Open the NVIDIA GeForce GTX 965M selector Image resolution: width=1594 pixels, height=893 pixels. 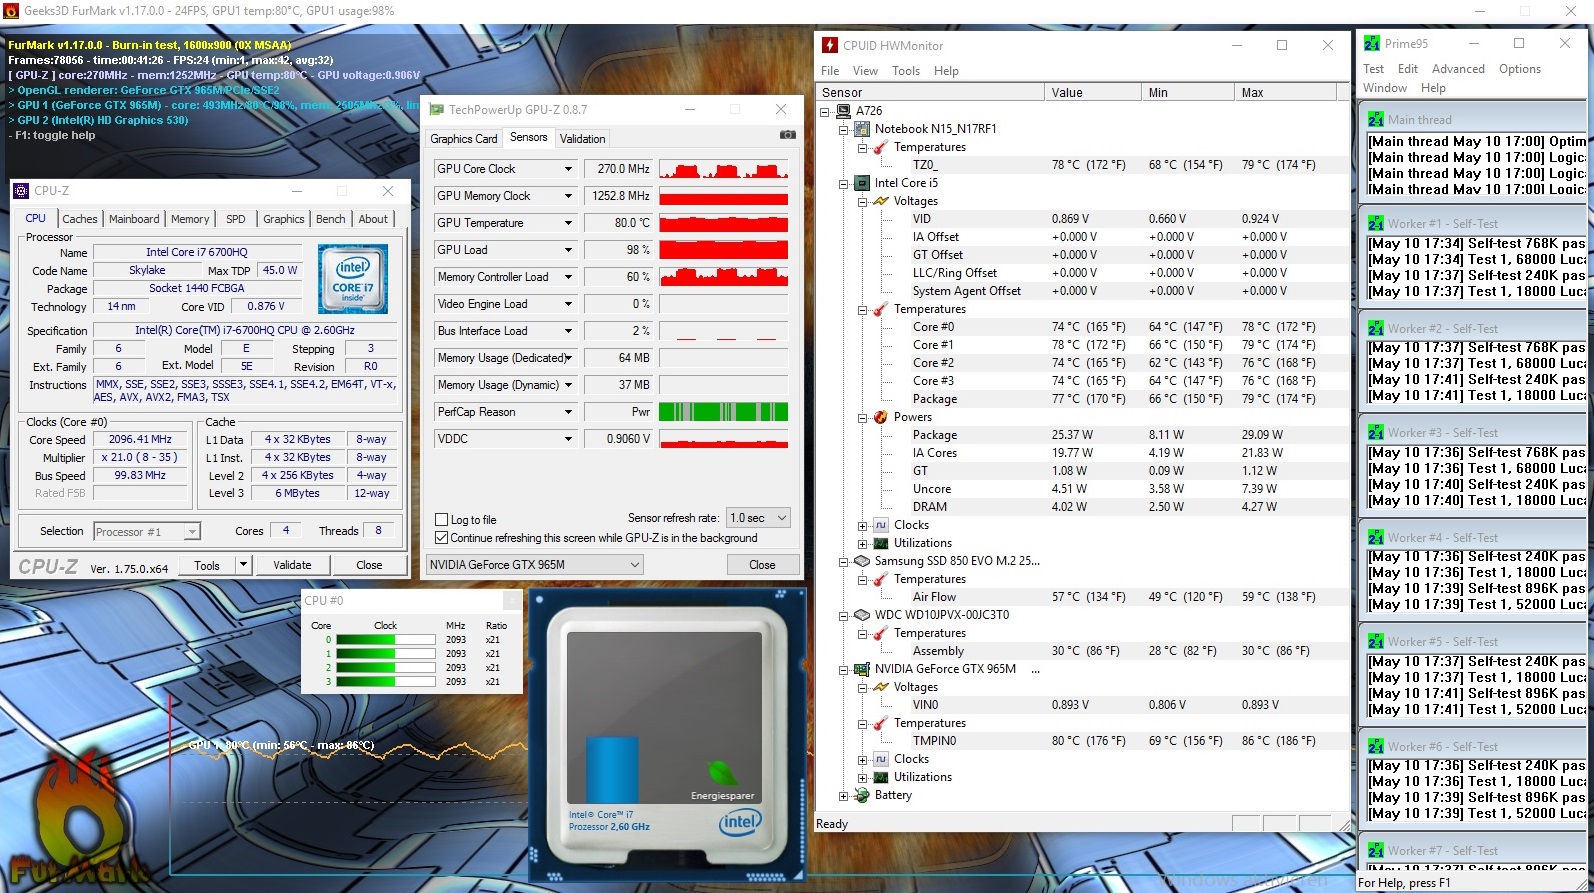click(534, 565)
